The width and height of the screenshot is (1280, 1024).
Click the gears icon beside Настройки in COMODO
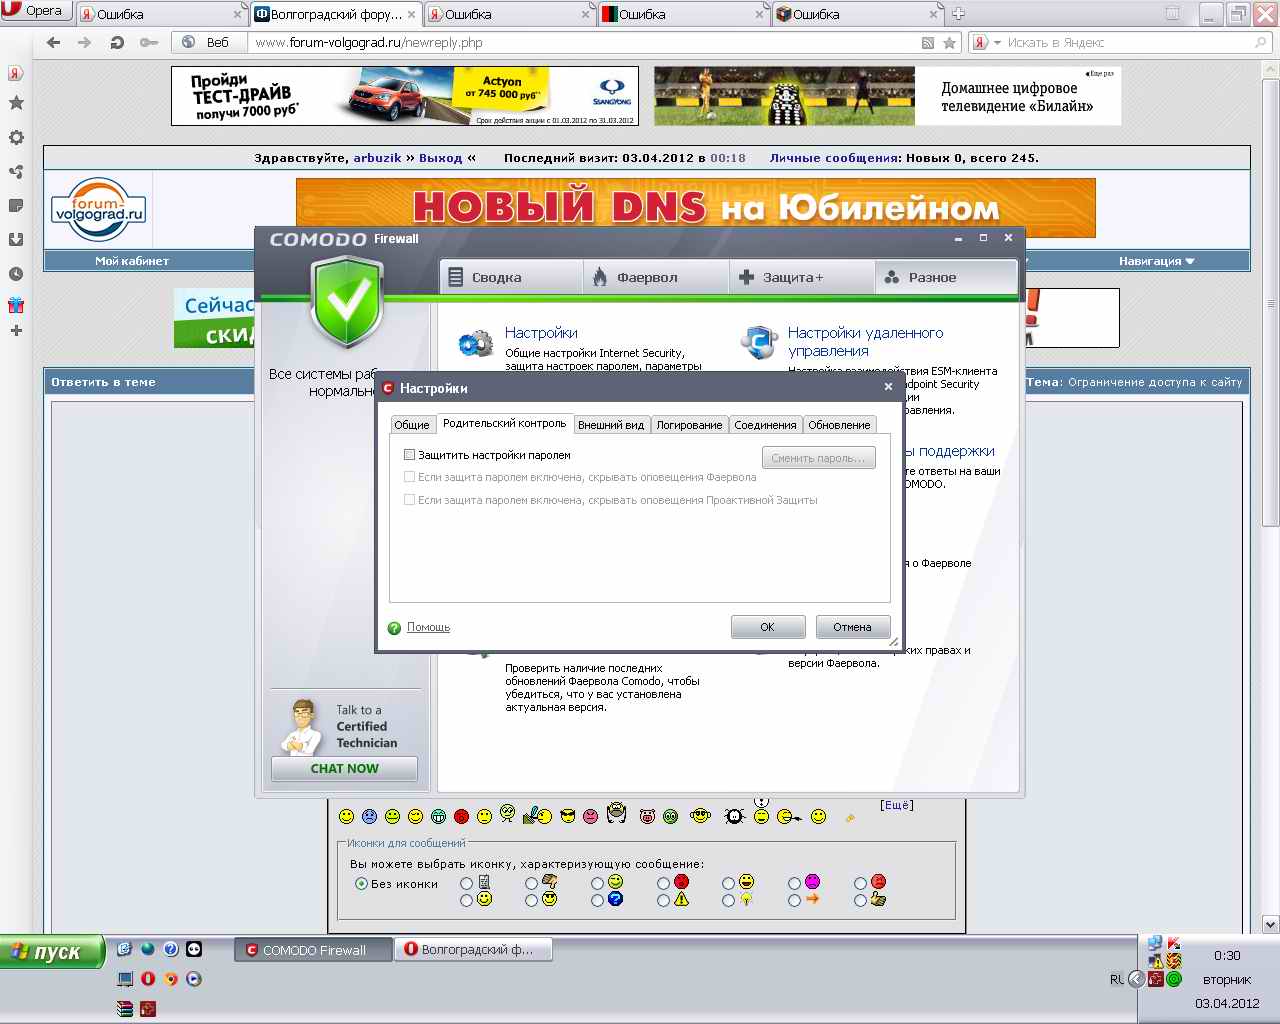(x=476, y=343)
